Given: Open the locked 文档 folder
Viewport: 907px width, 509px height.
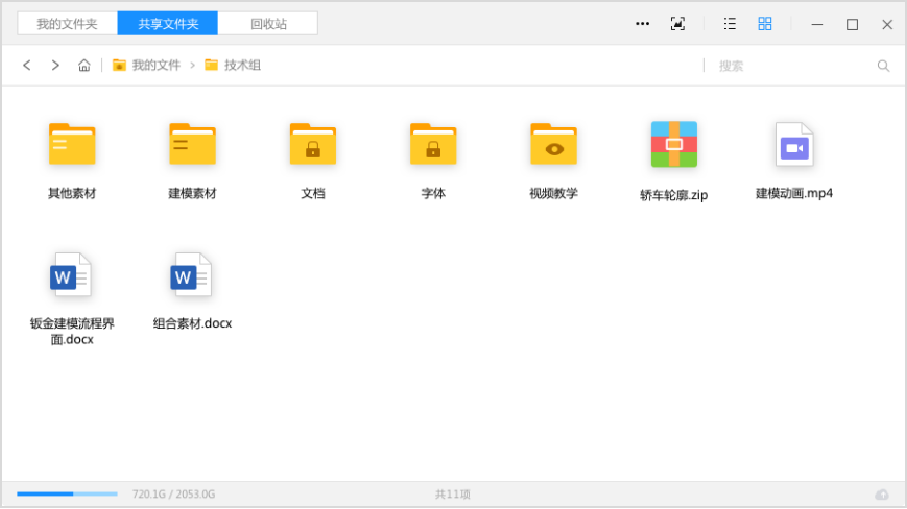Looking at the screenshot, I should point(313,145).
